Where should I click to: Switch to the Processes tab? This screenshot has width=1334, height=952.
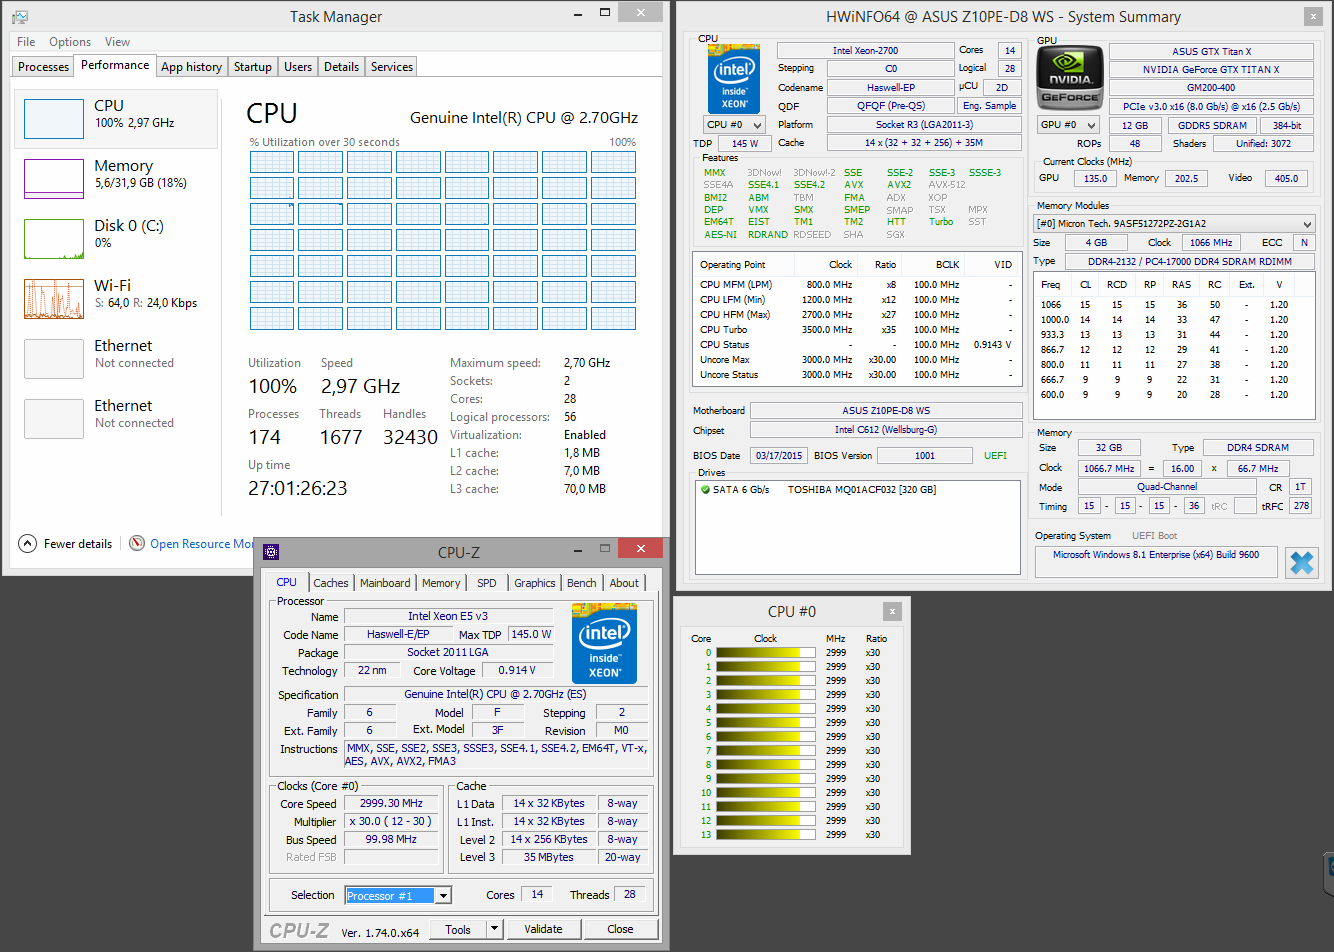(x=44, y=67)
